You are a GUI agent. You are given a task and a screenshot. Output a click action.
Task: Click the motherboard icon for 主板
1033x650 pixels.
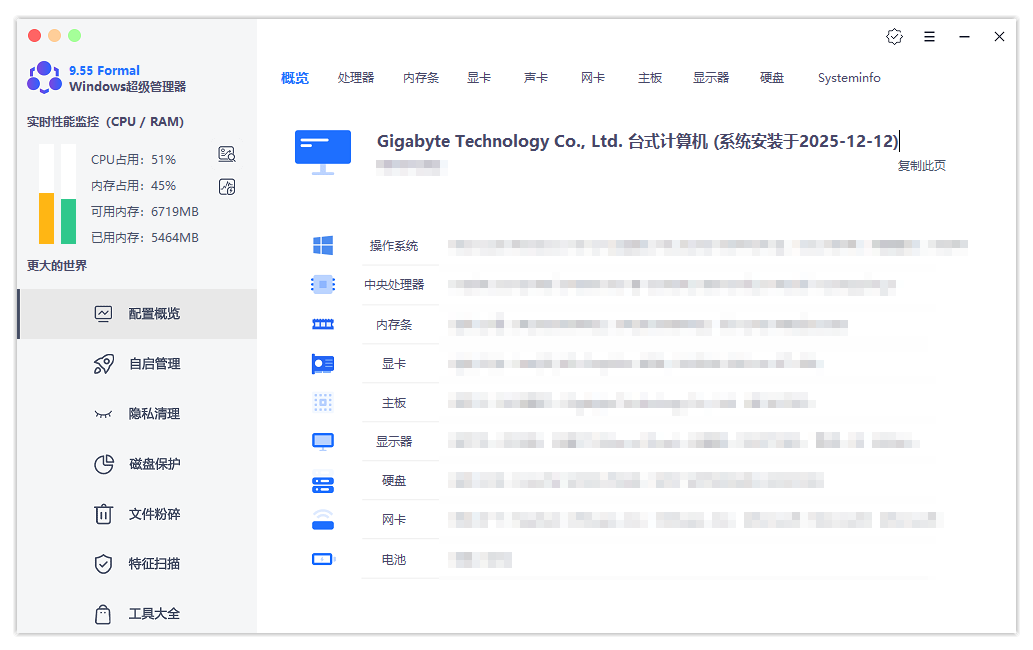323,402
